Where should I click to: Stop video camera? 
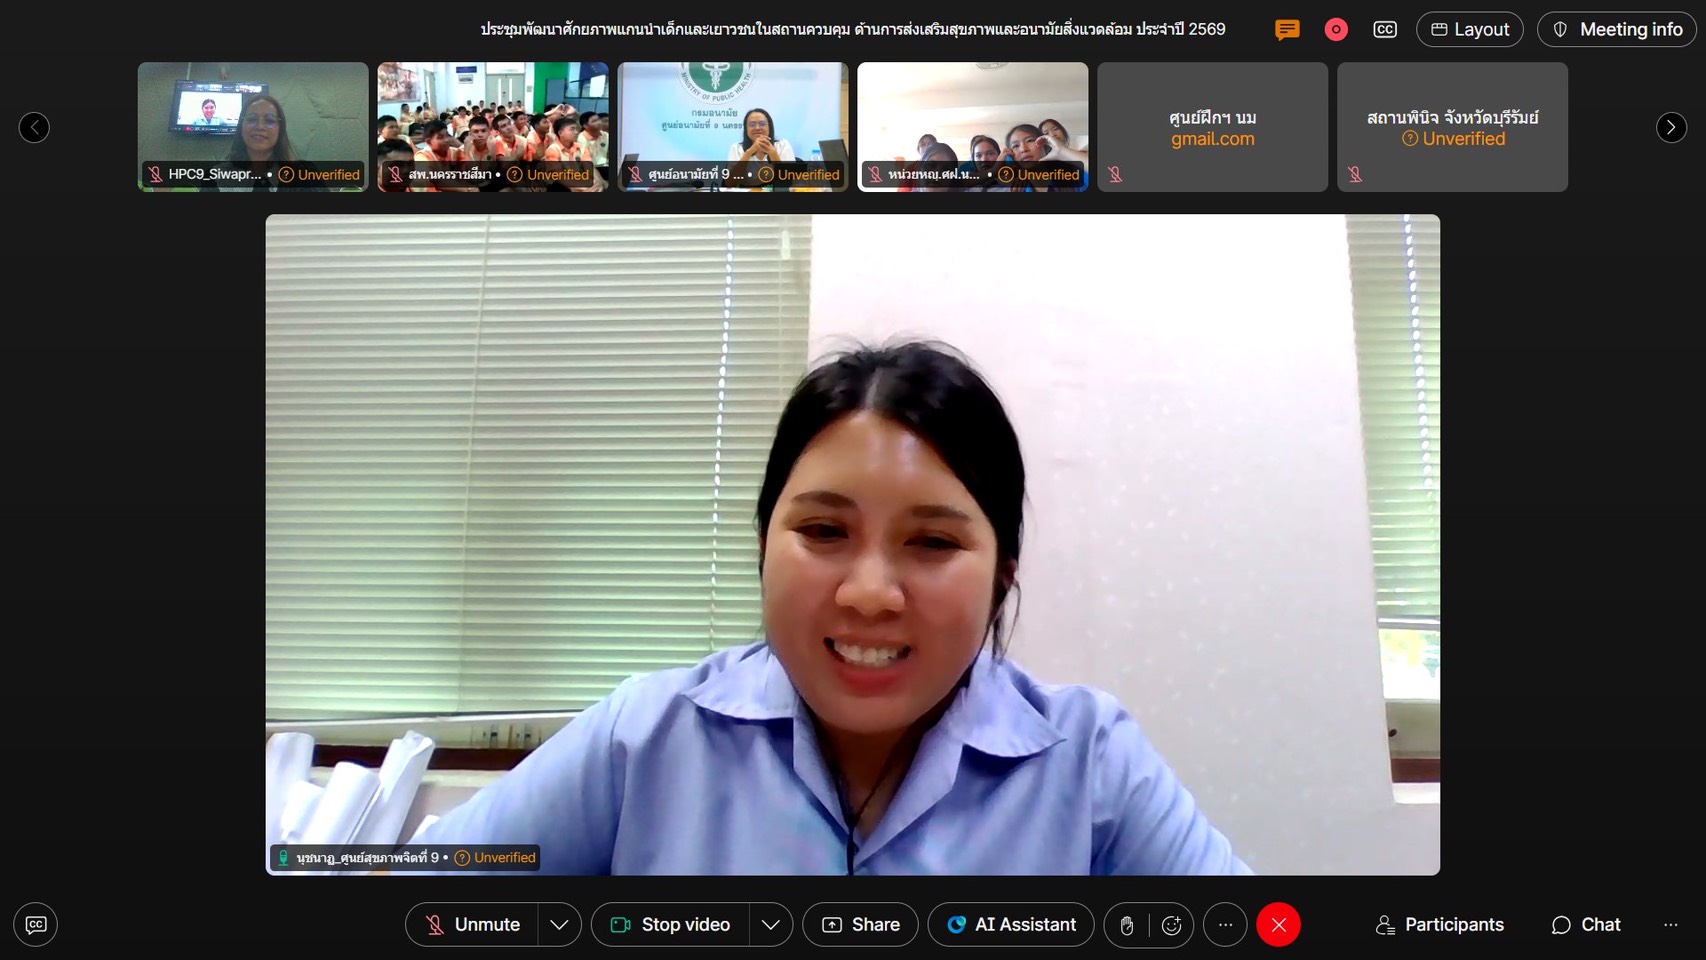(671, 925)
